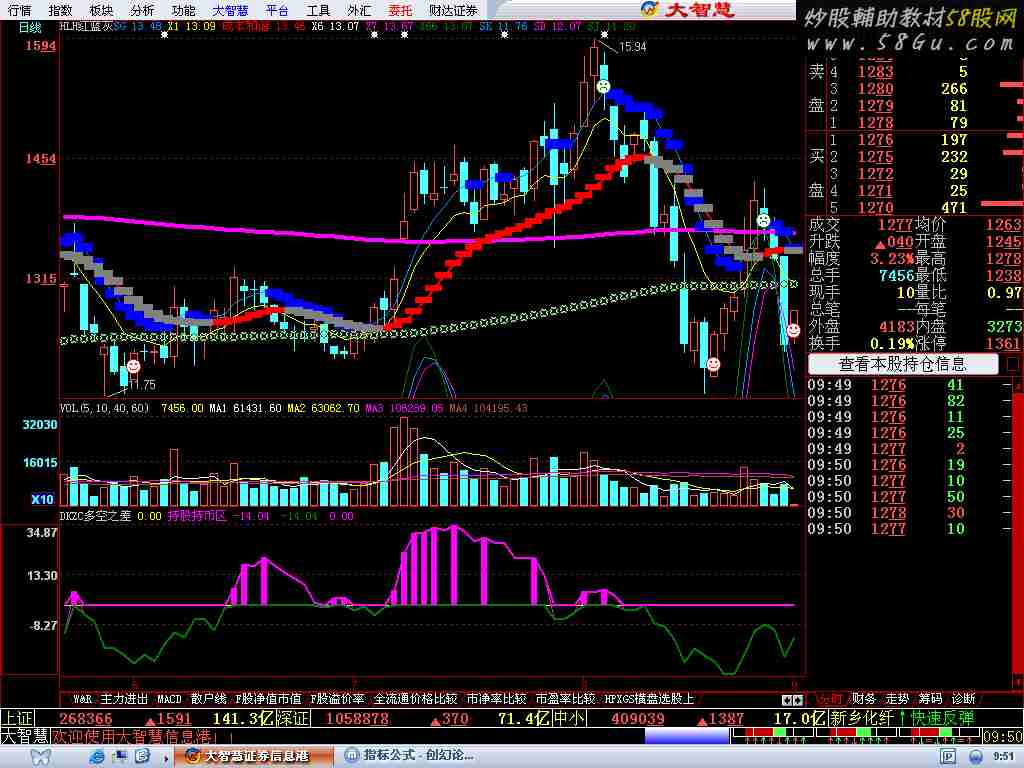Click sell level 1 price 1278
Viewport: 1024px width, 768px height.
[875, 123]
